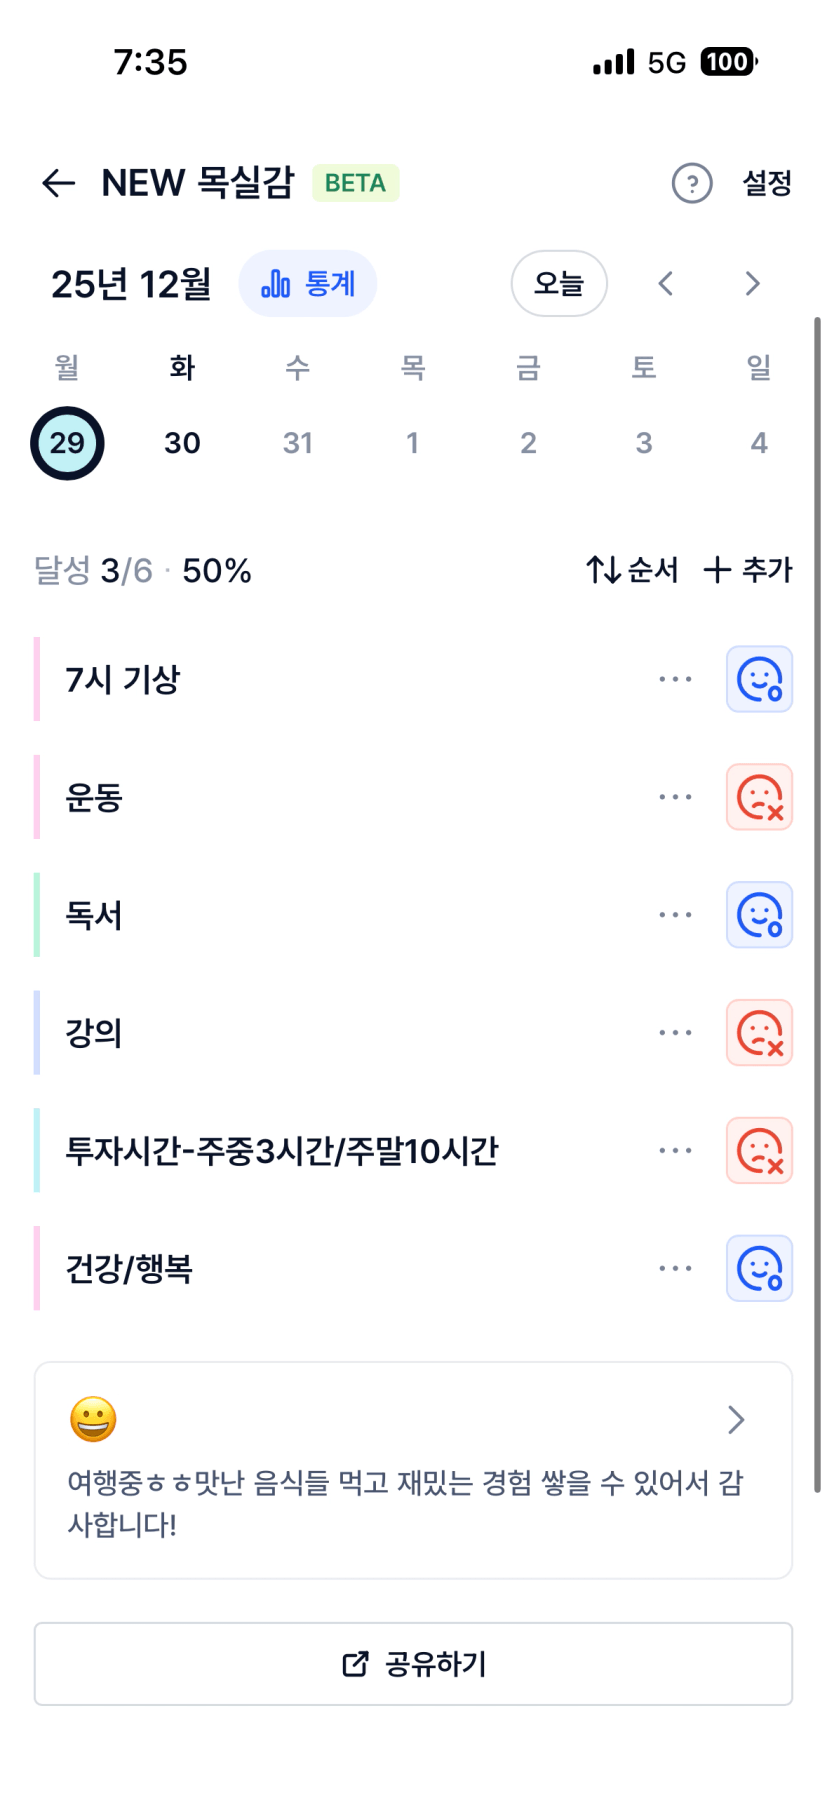Tap the back arrow icon

point(59,183)
